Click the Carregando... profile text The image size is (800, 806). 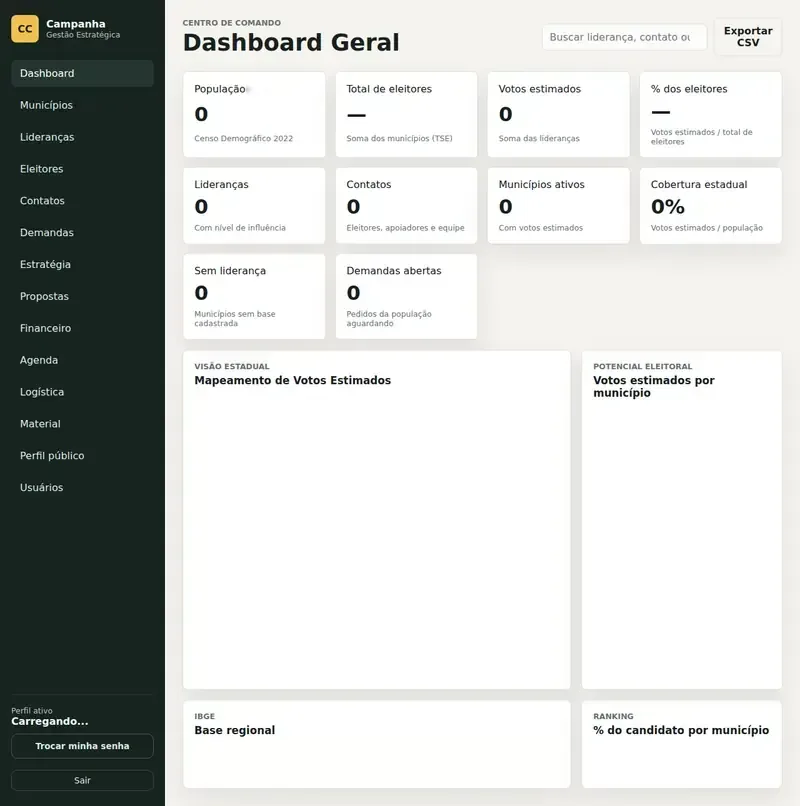click(50, 721)
